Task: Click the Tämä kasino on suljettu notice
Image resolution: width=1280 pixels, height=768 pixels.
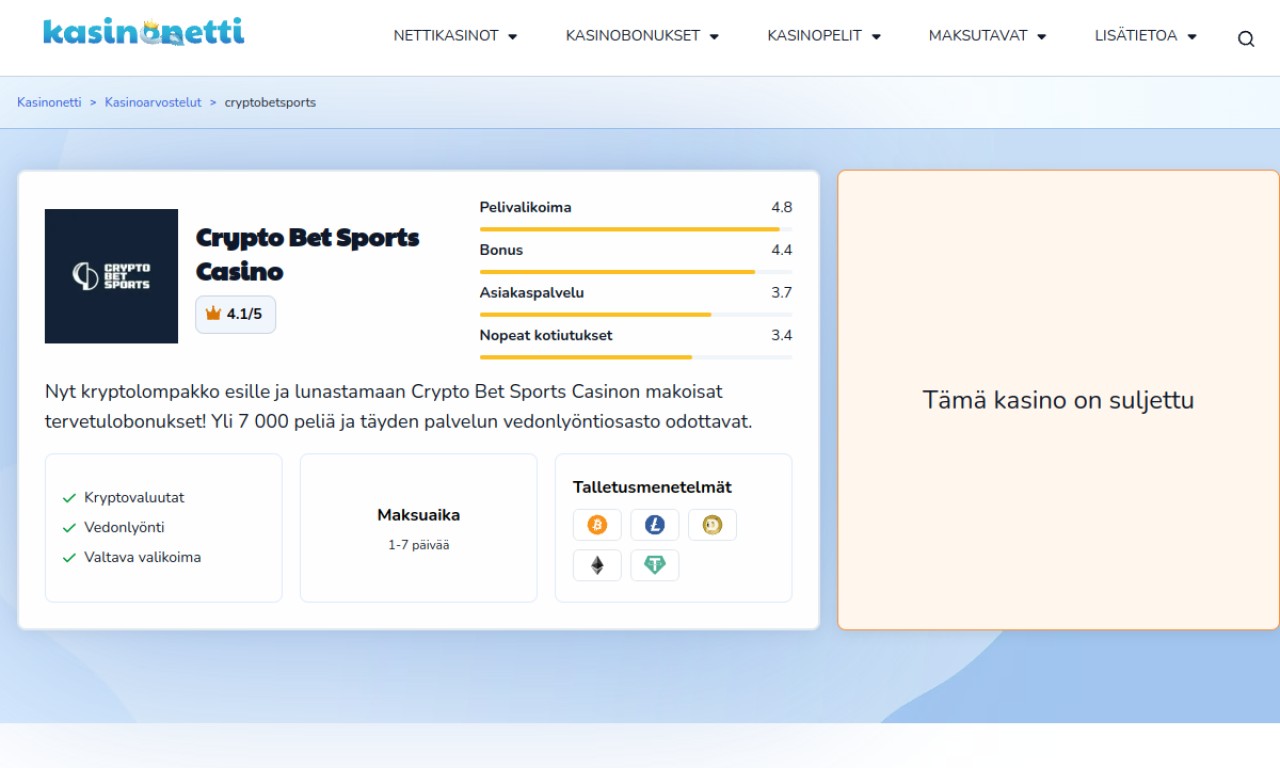Action: [1058, 400]
